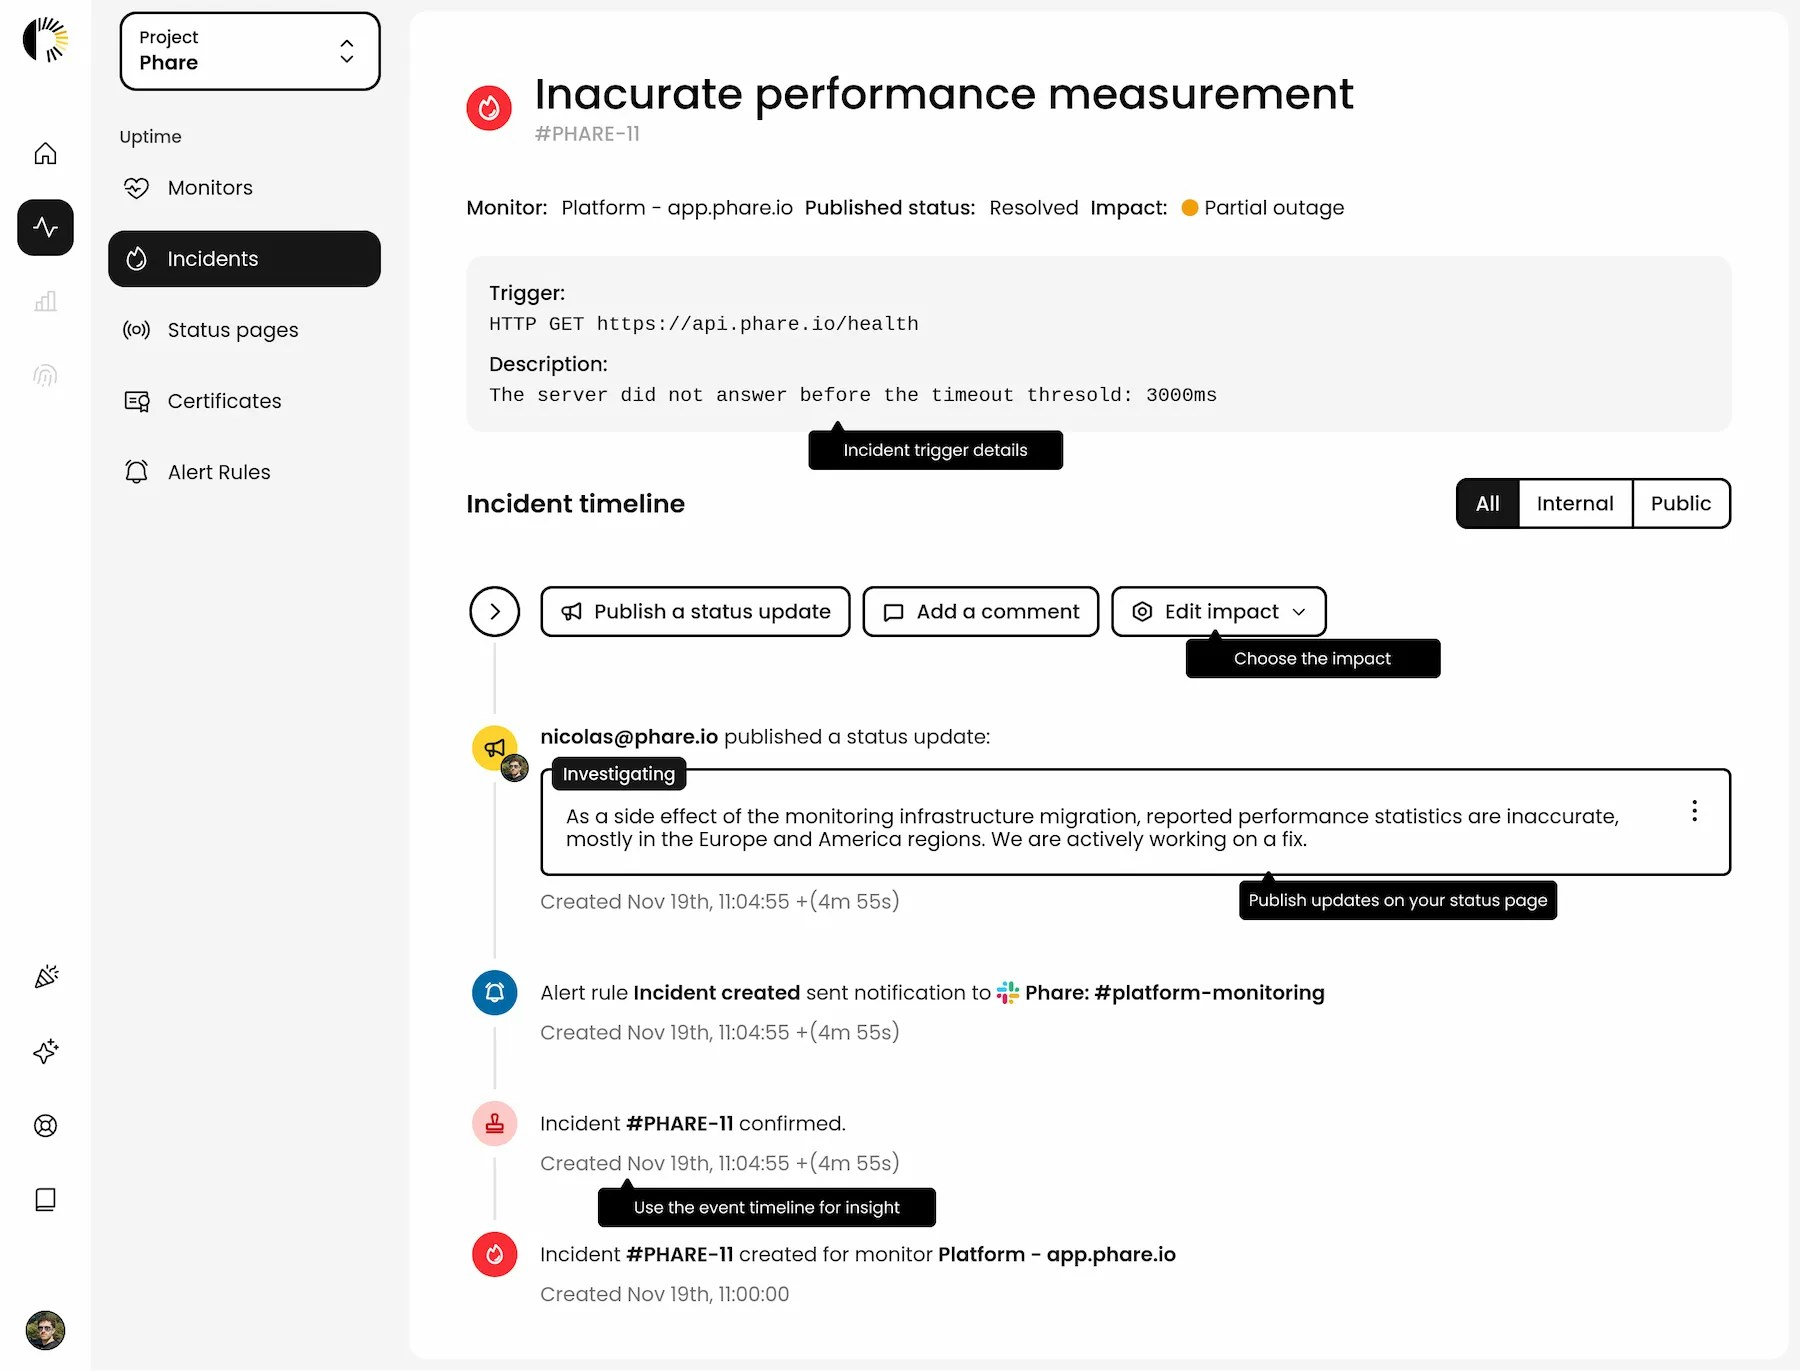Expand the Edit impact dropdown

coord(1218,611)
